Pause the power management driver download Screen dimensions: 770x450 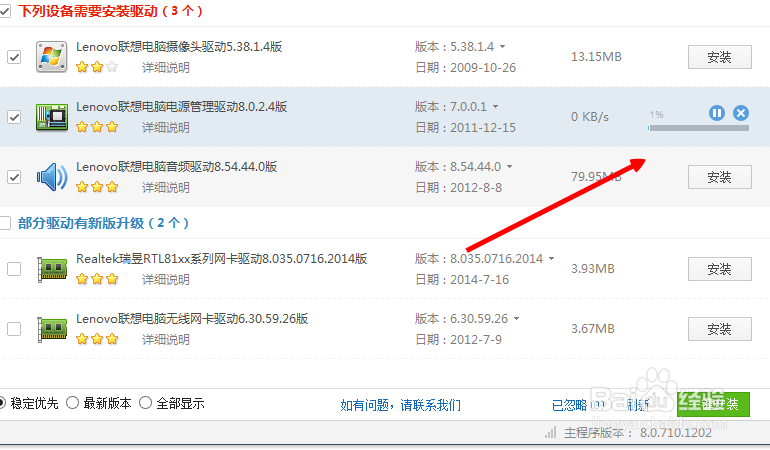coord(717,113)
